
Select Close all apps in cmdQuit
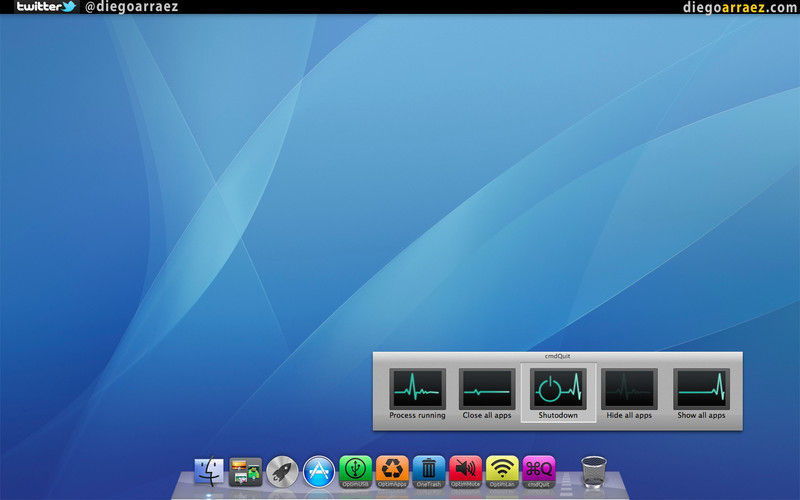tap(487, 388)
